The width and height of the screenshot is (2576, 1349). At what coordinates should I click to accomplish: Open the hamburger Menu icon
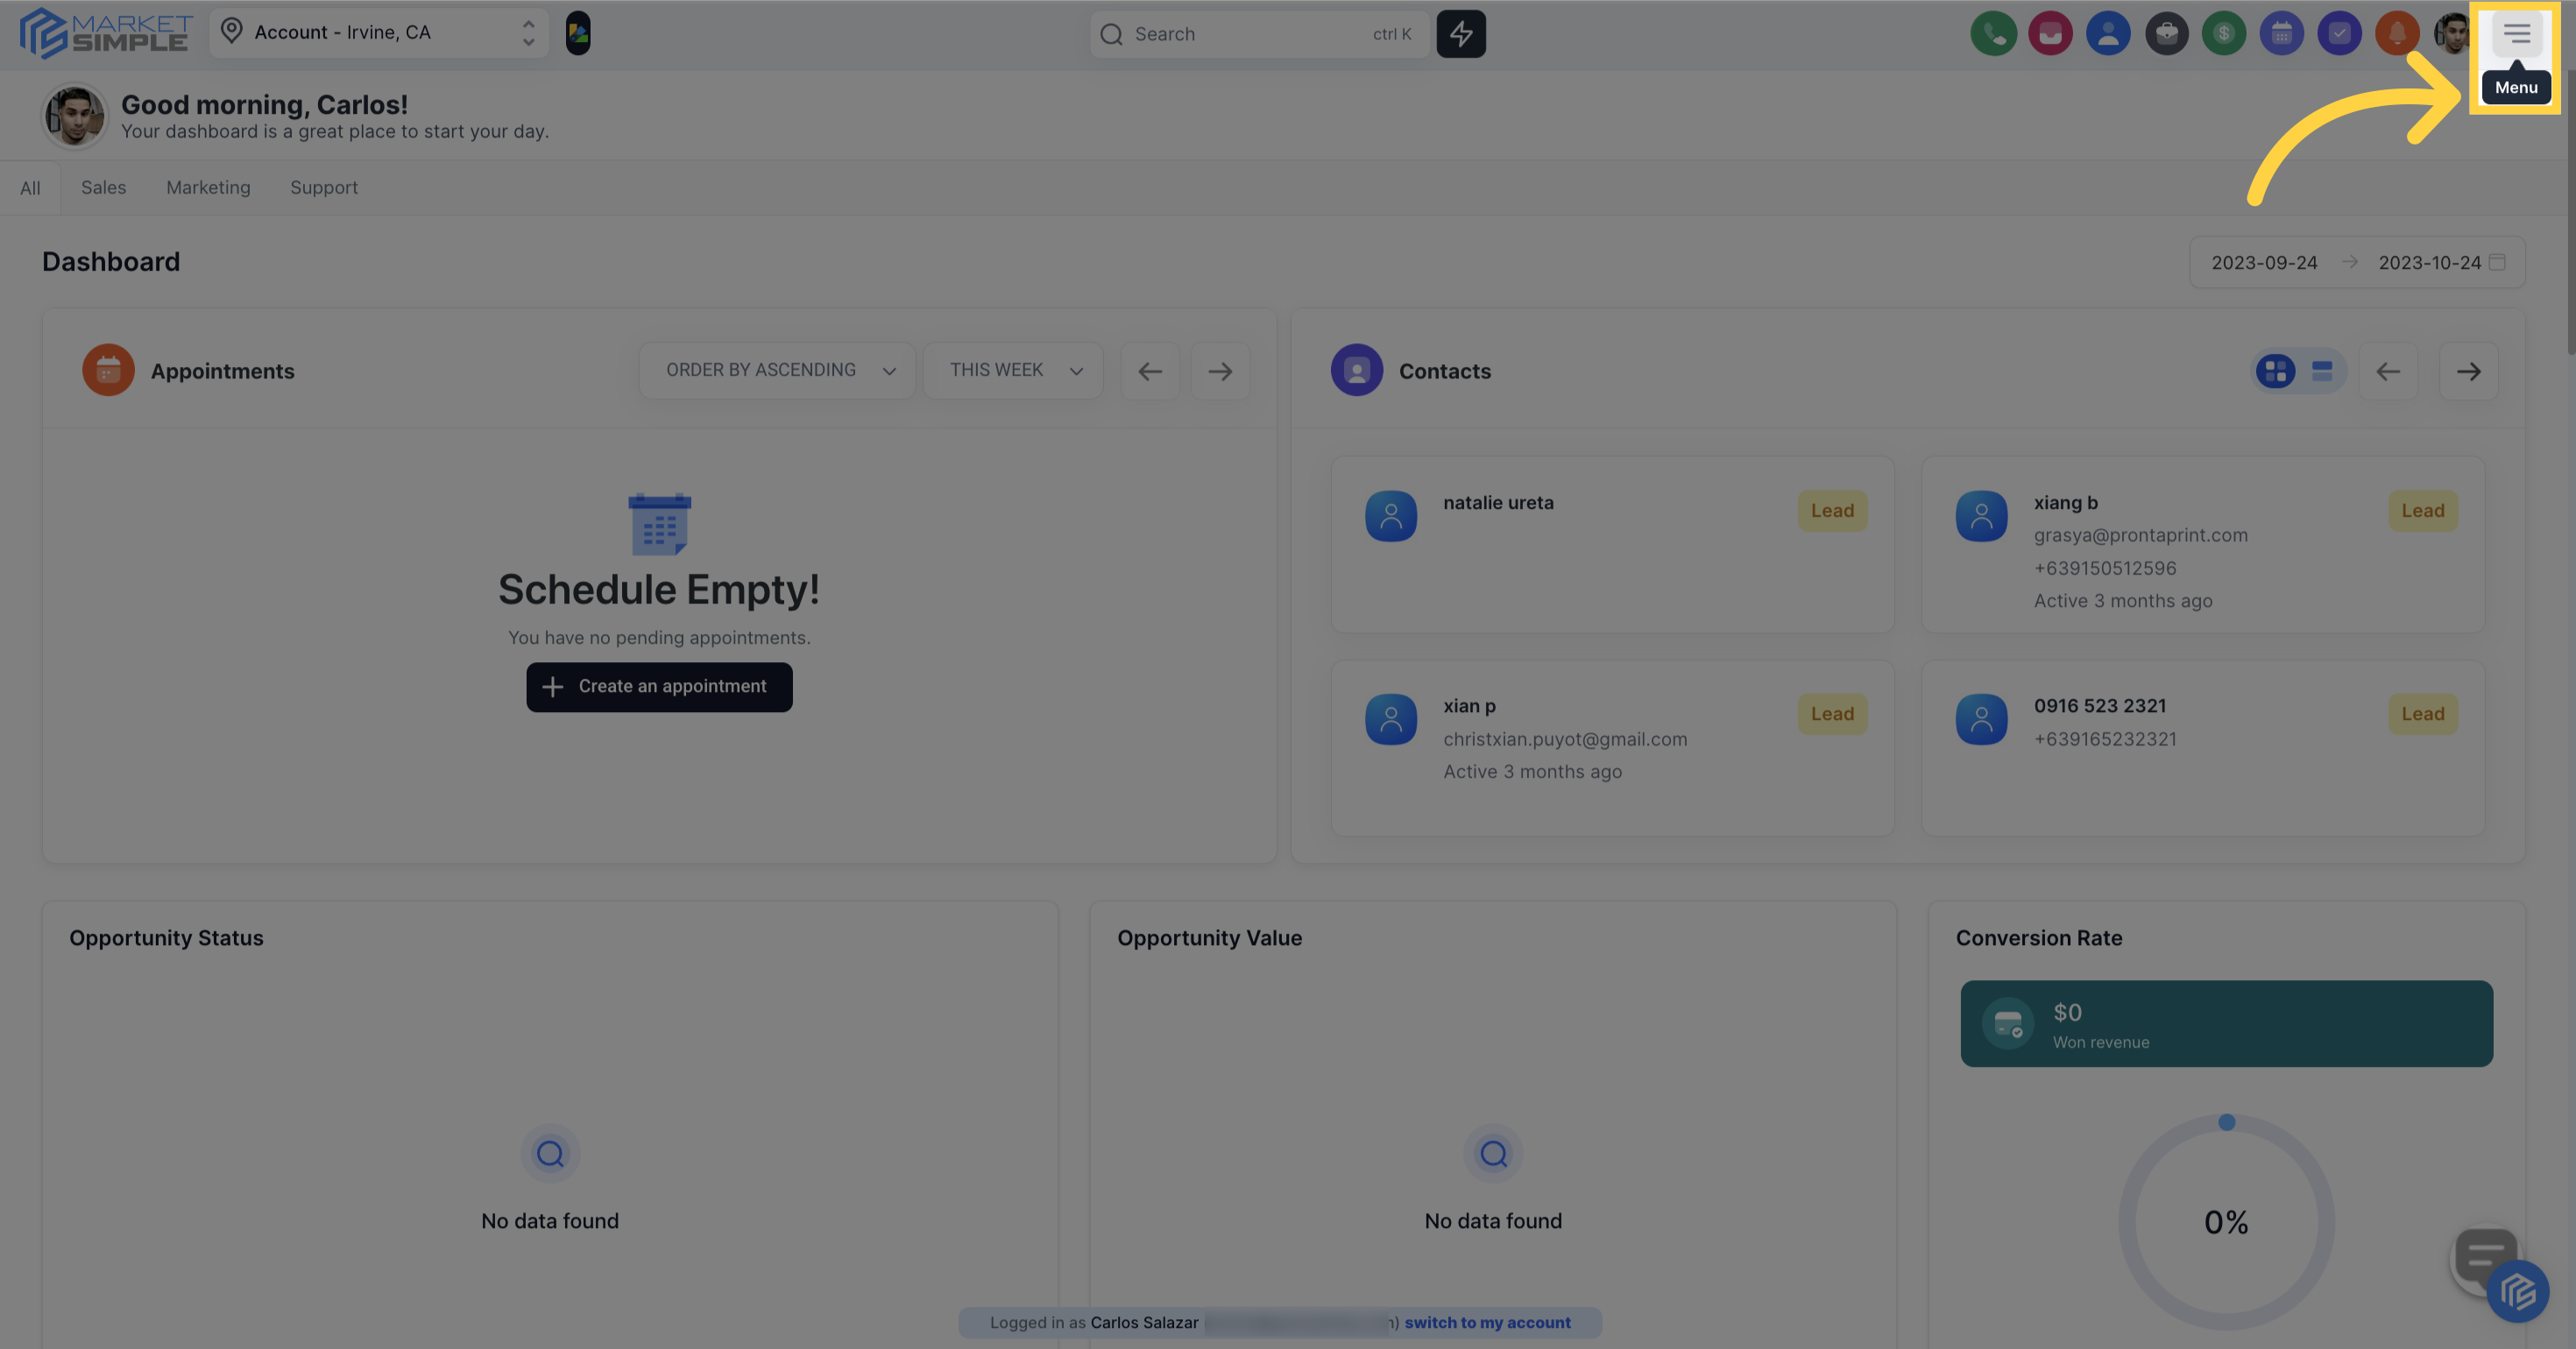point(2516,34)
